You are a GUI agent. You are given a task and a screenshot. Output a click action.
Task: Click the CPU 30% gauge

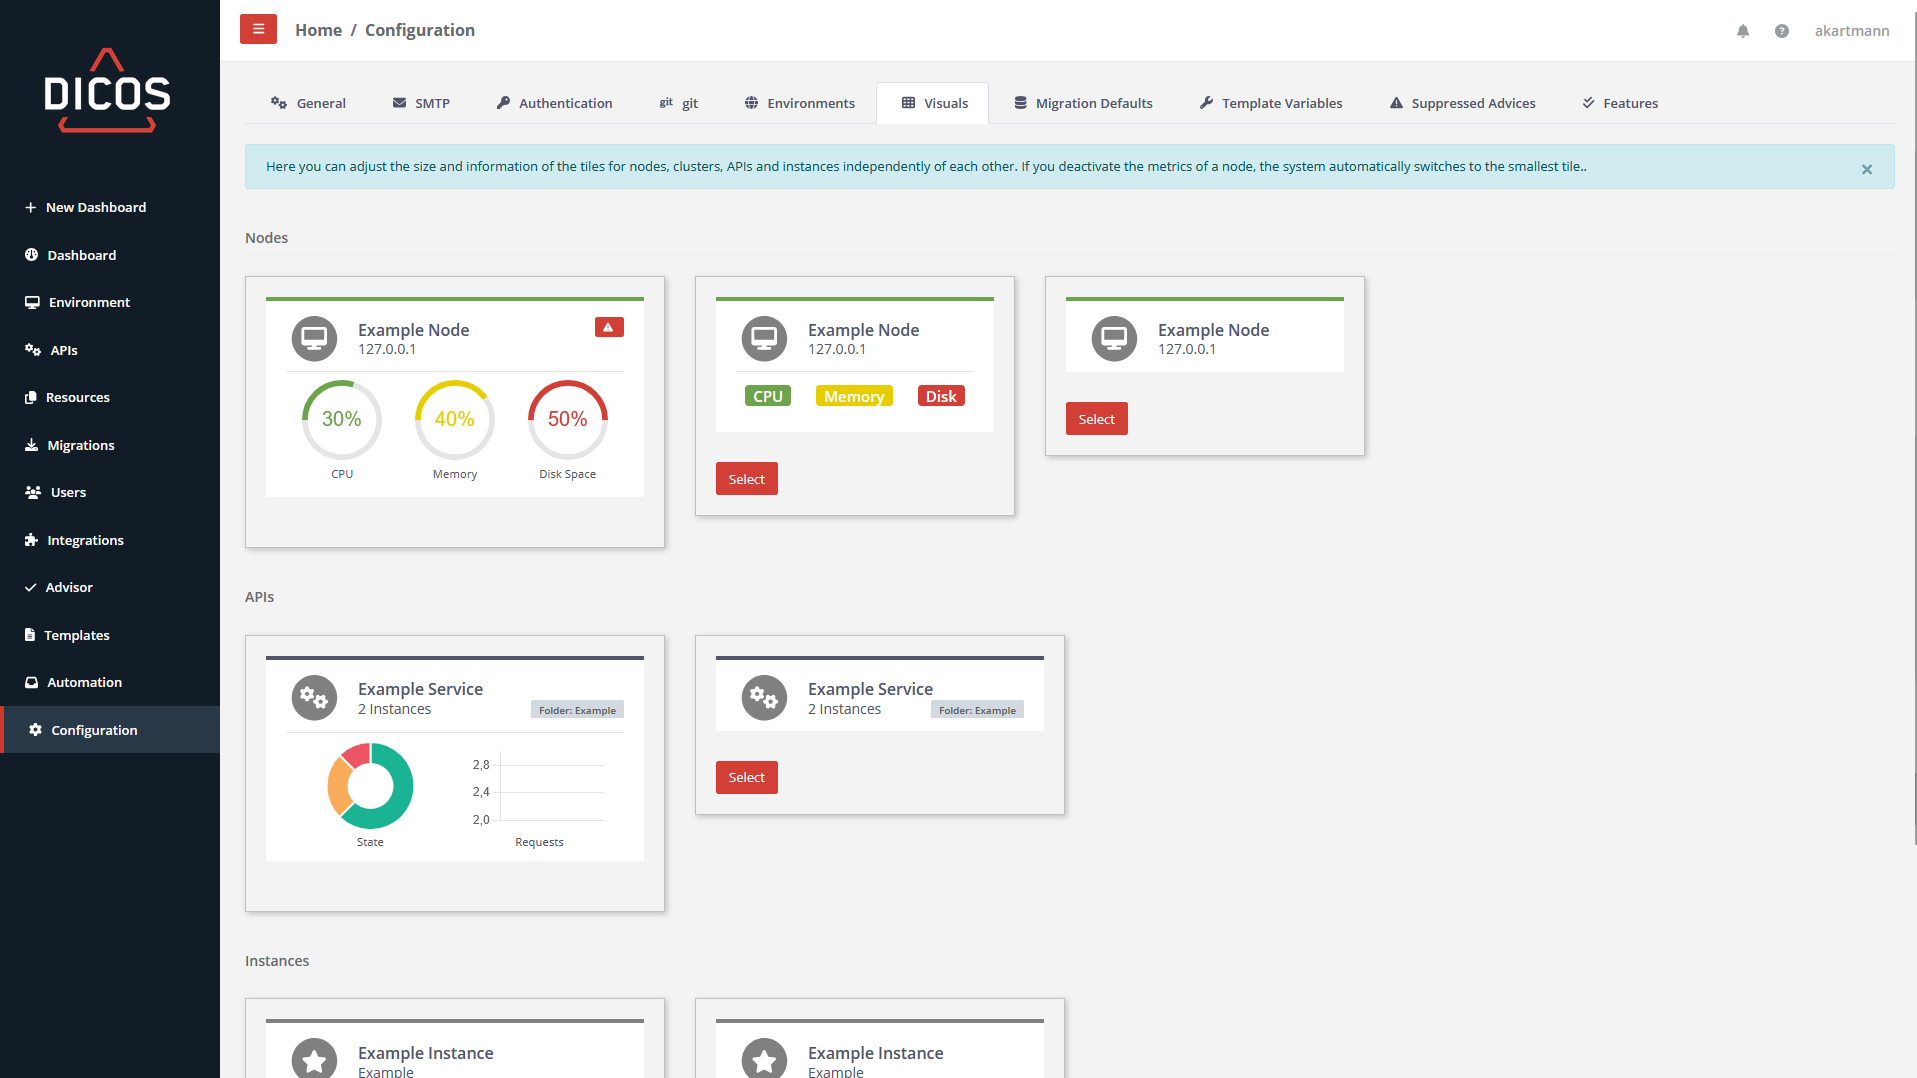342,420
